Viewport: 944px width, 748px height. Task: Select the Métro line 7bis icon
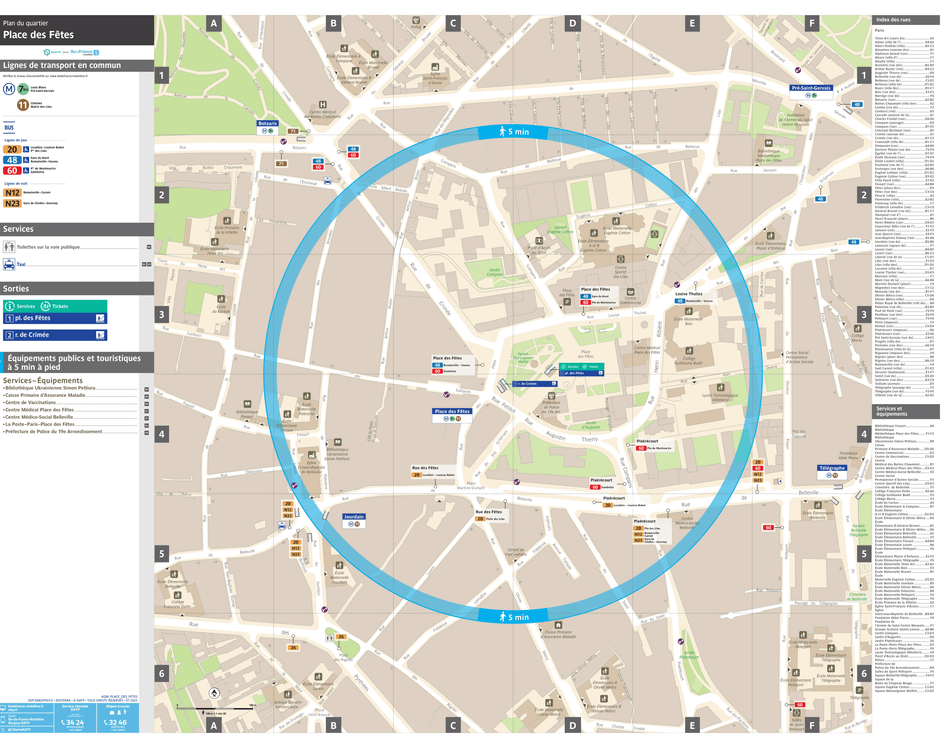[22, 88]
